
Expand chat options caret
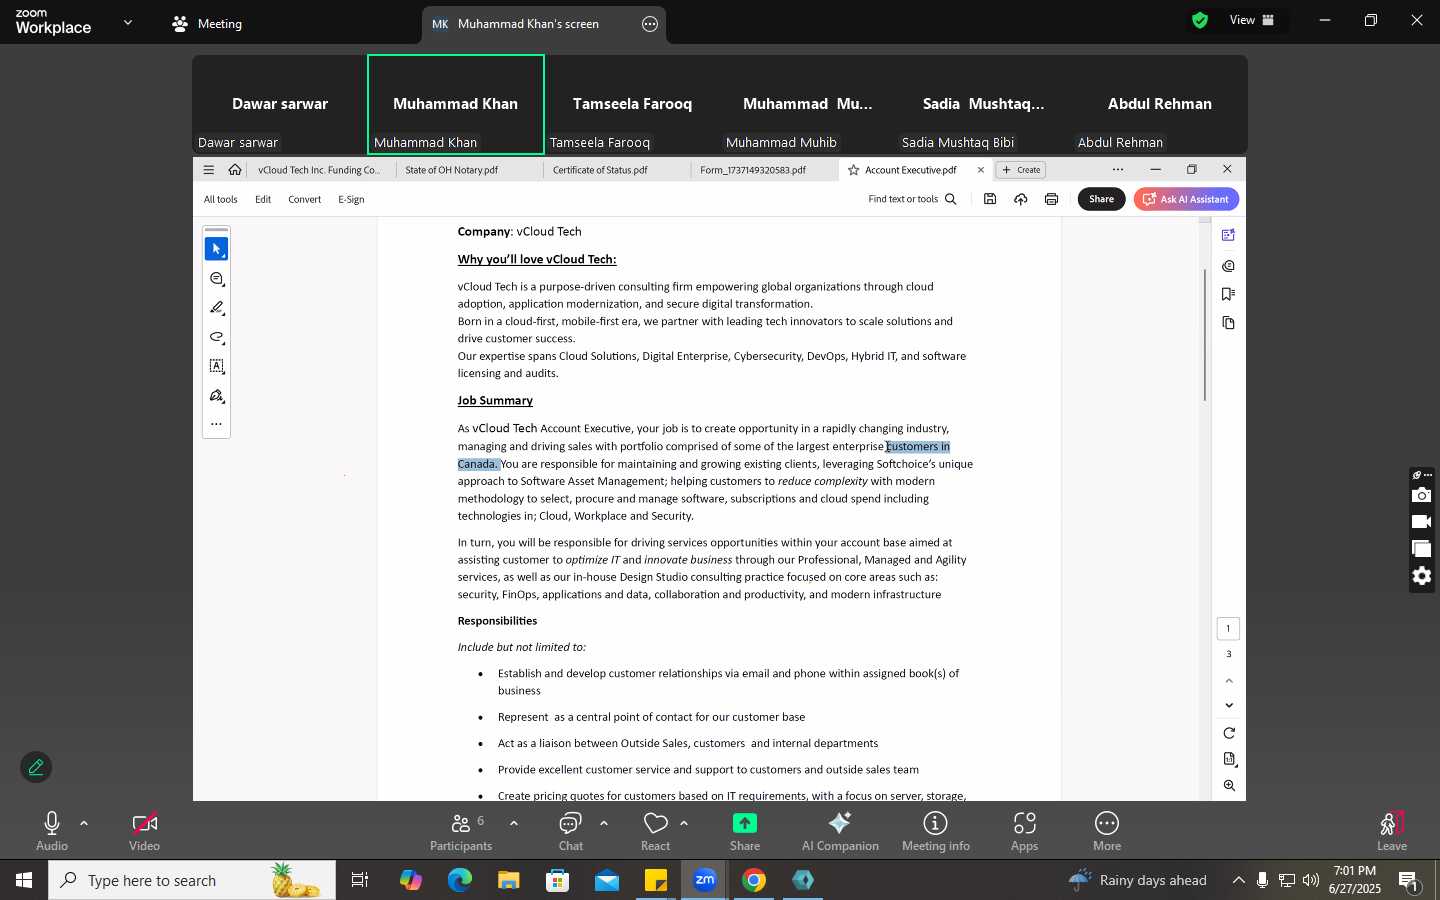point(604,824)
